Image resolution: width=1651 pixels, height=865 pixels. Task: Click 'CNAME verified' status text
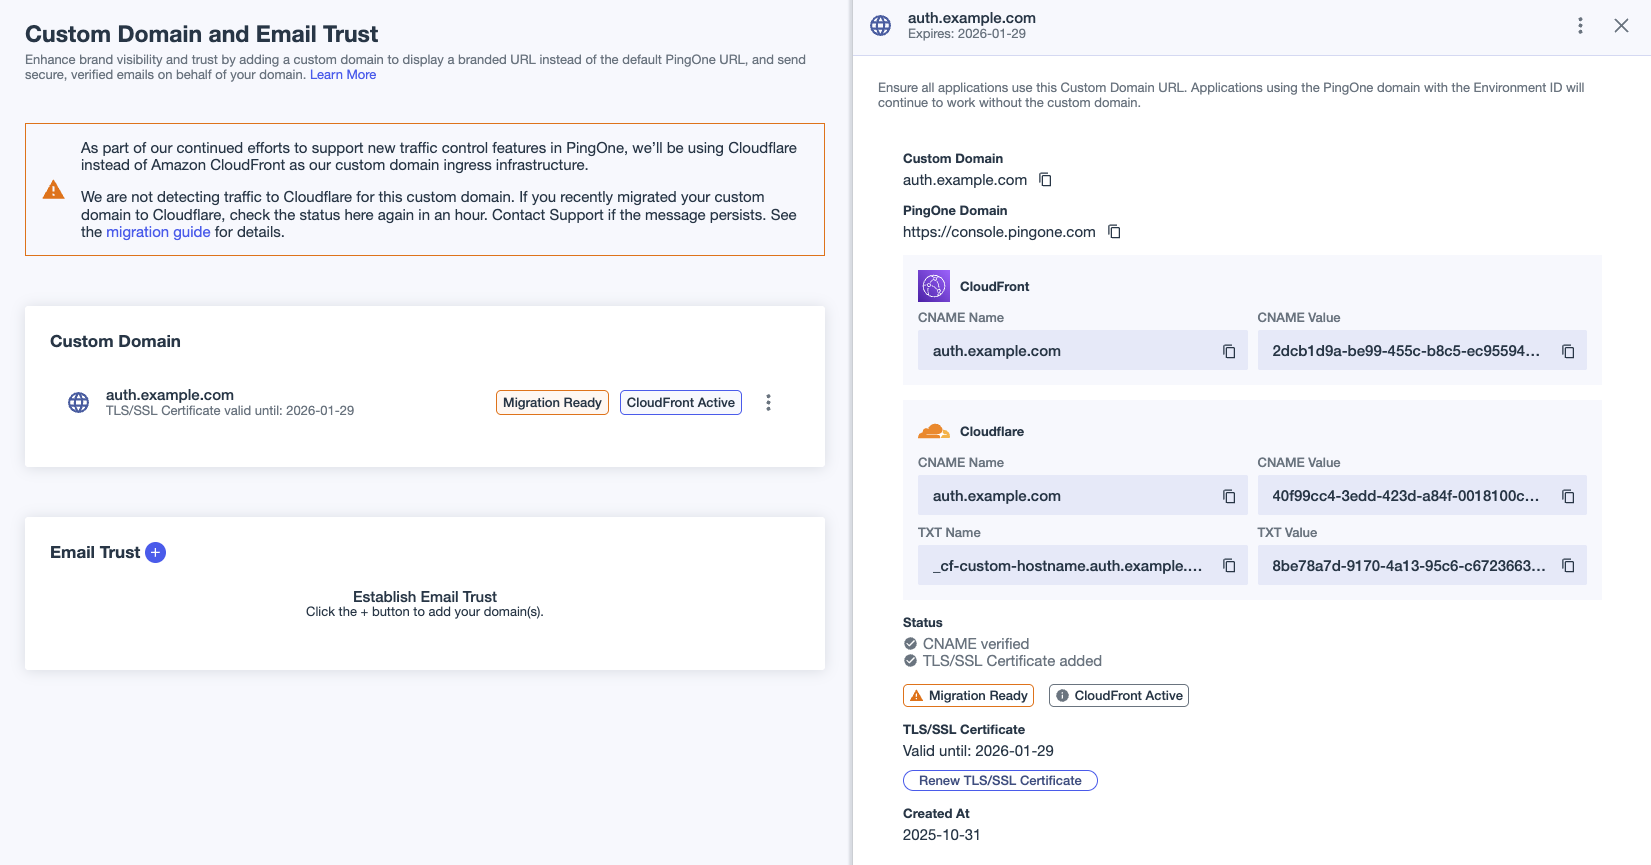976,644
